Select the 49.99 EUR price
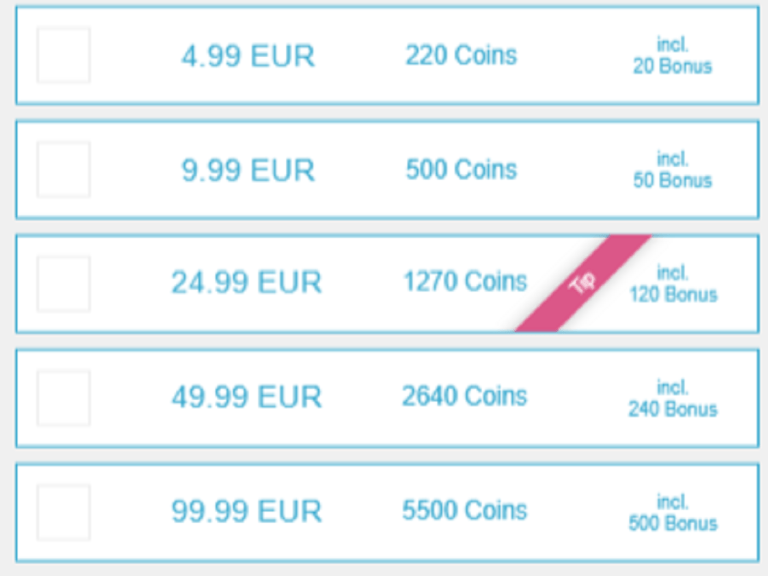The width and height of the screenshot is (768, 576). (x=246, y=397)
